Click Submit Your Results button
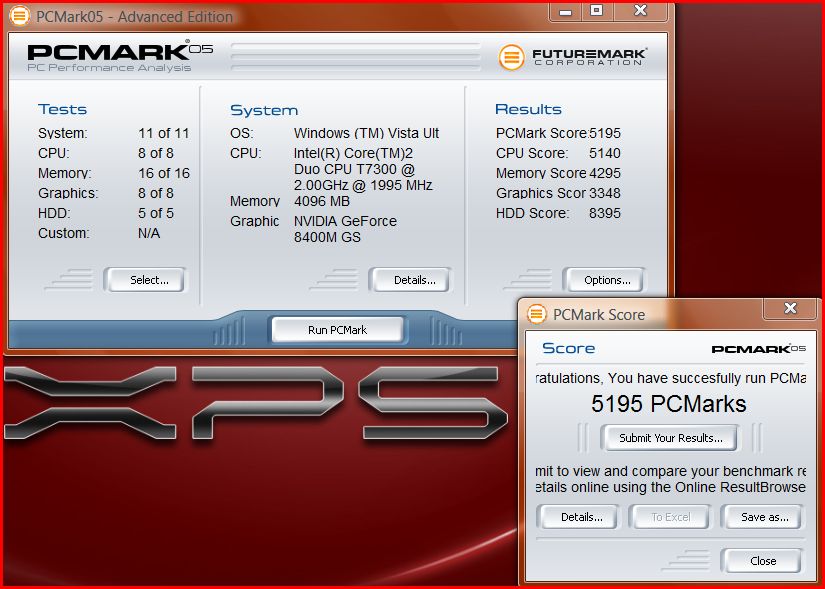The width and height of the screenshot is (825, 589). (670, 438)
